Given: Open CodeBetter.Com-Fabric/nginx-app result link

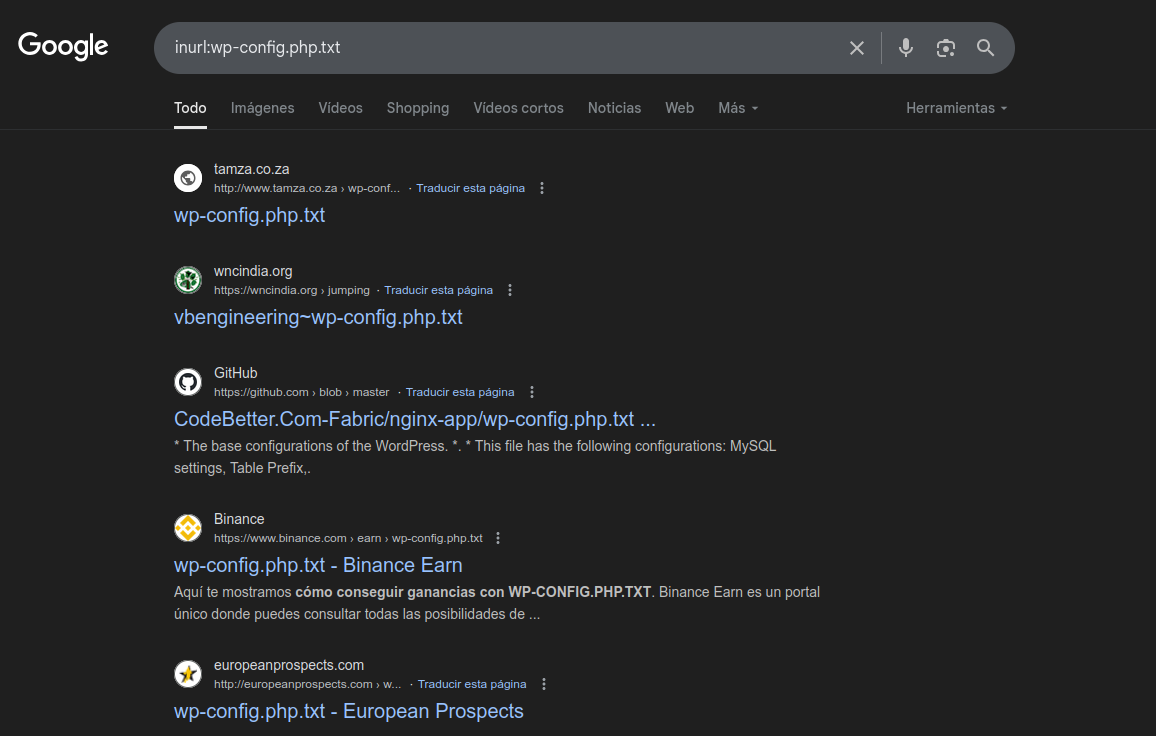Looking at the screenshot, I should tap(414, 419).
